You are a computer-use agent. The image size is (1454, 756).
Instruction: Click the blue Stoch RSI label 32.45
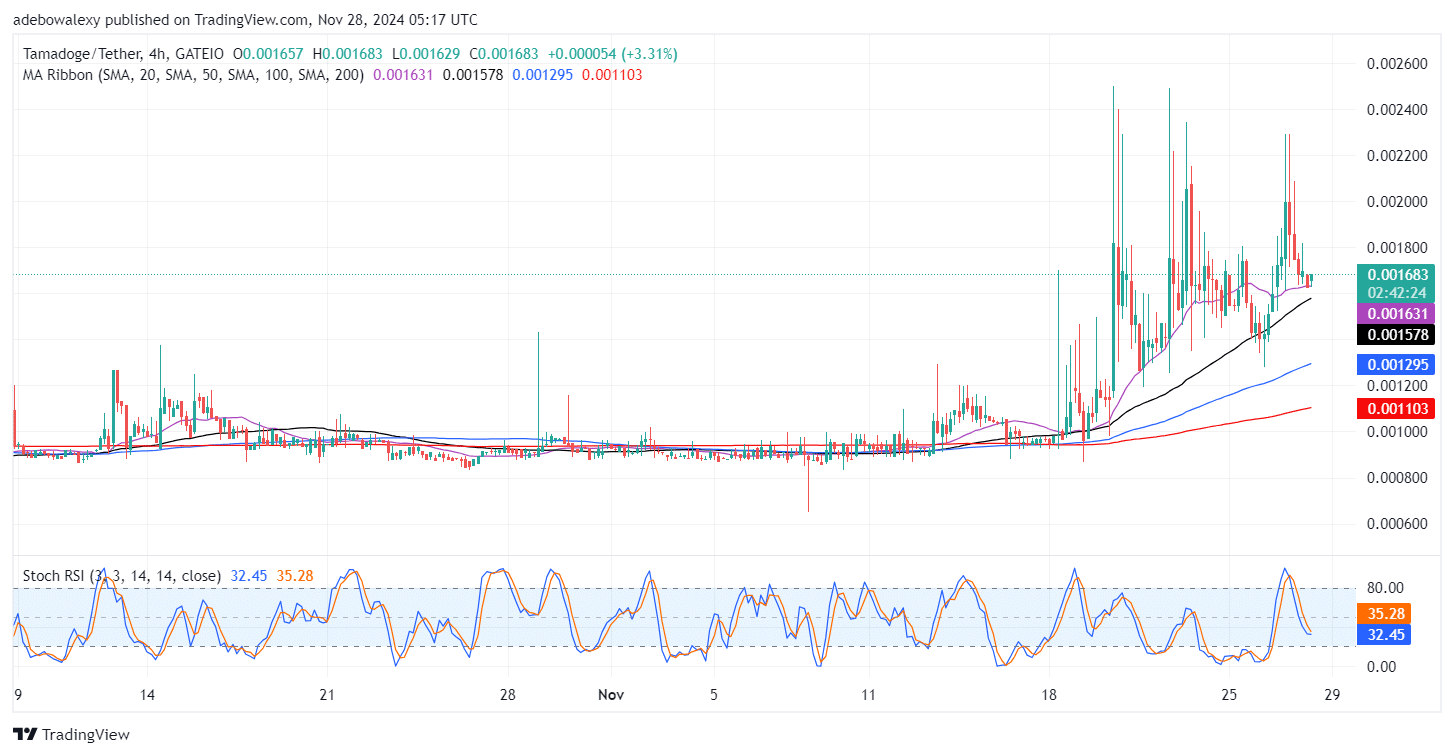[x=1382, y=634]
